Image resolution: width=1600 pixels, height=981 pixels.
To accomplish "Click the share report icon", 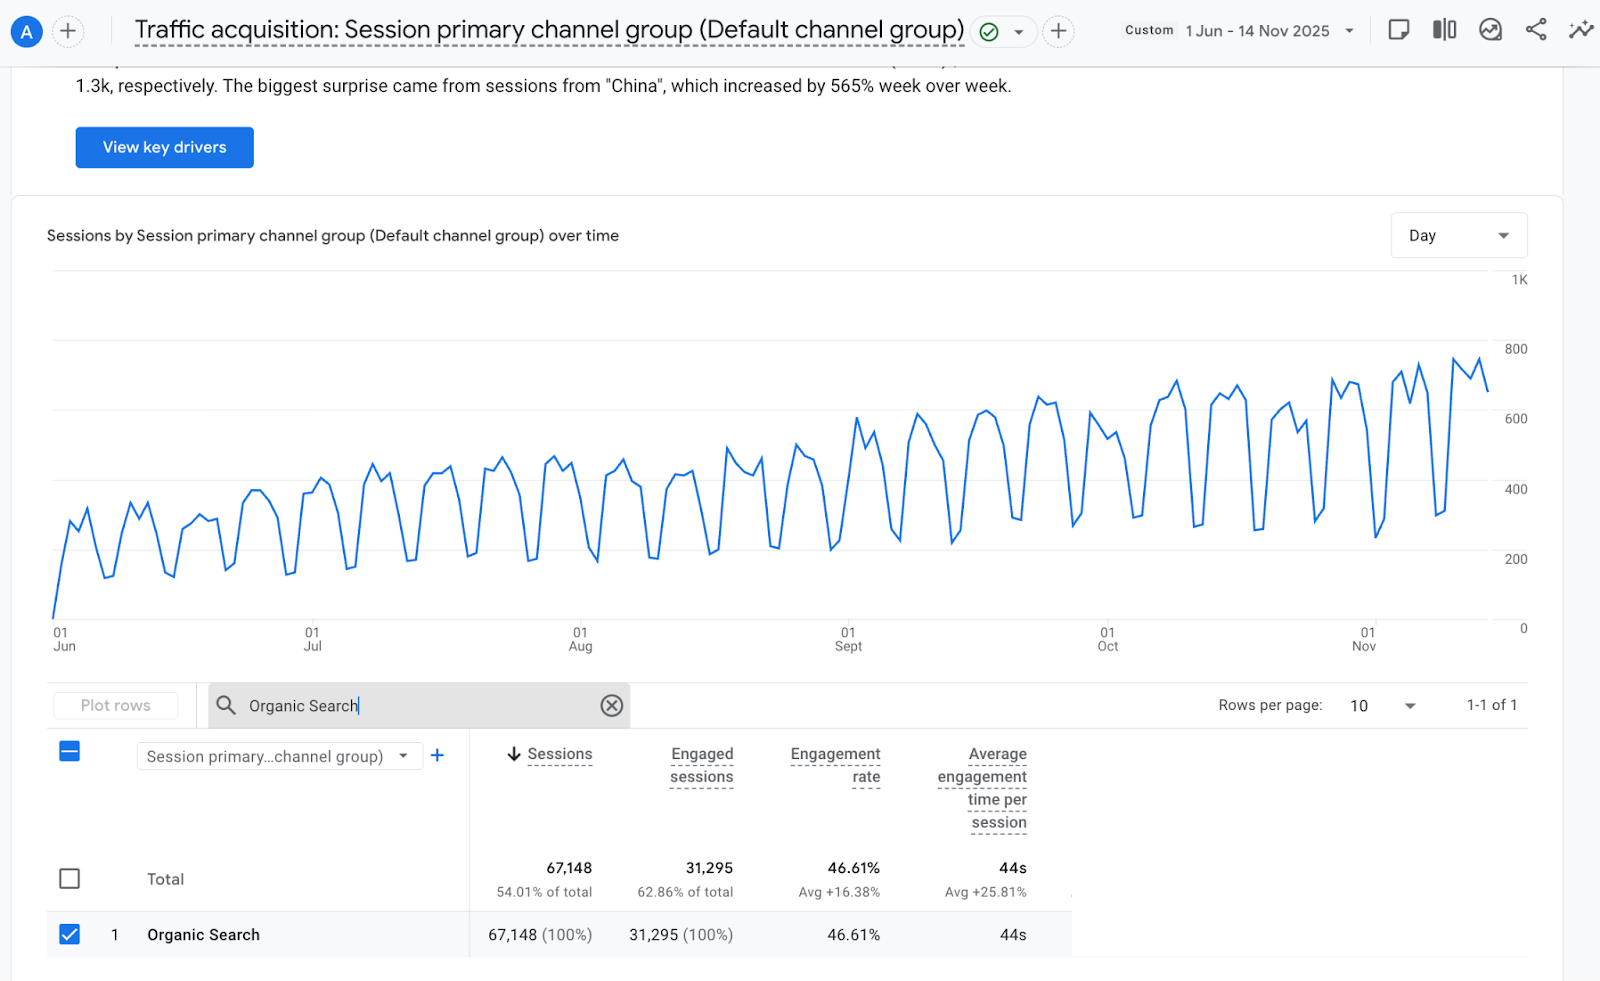I will [1536, 30].
